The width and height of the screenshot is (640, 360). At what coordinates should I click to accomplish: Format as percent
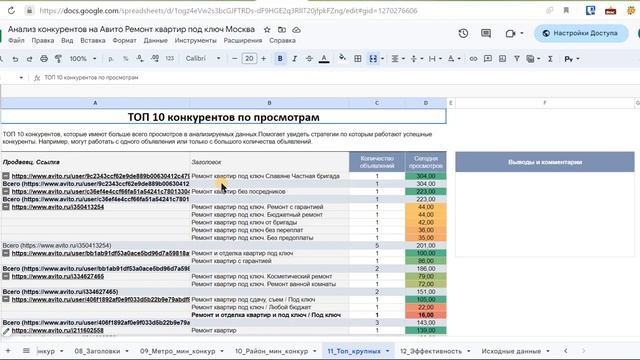[x=126, y=59]
